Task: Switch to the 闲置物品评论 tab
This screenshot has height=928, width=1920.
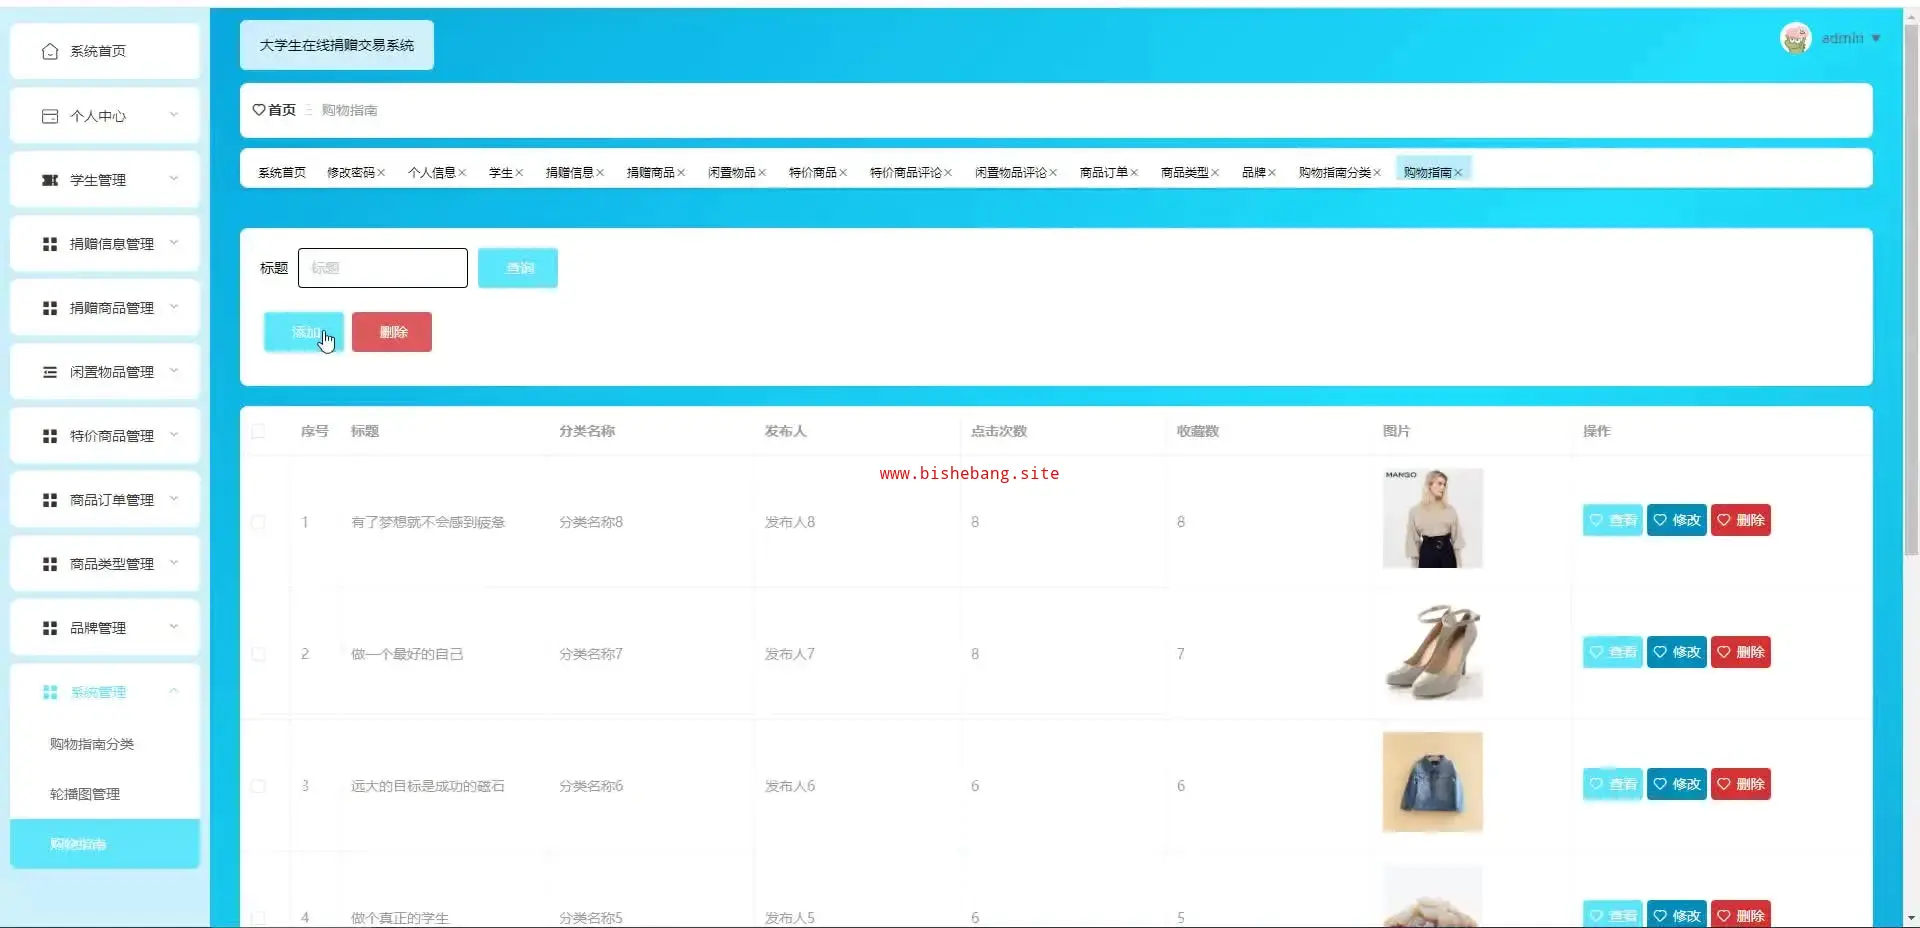Action: (1011, 173)
